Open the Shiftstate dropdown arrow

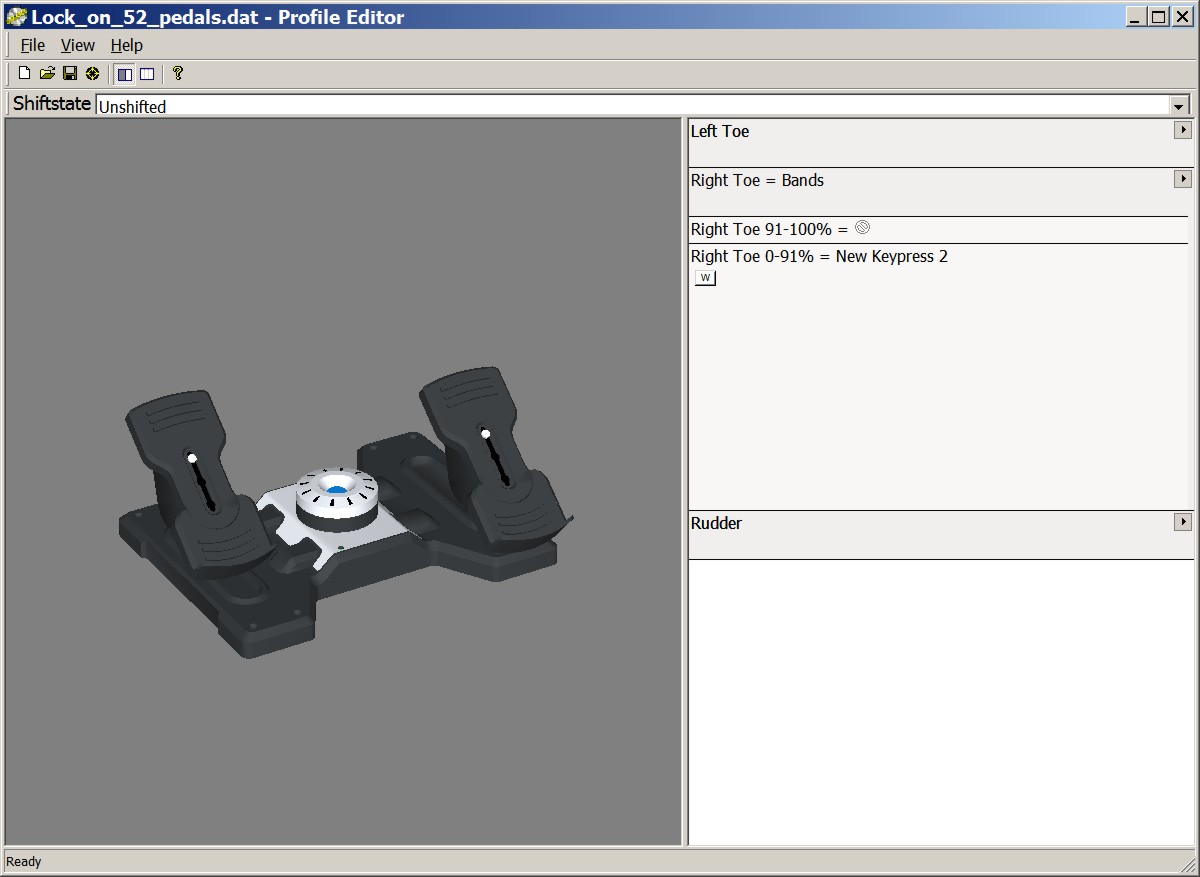pyautogui.click(x=1179, y=106)
